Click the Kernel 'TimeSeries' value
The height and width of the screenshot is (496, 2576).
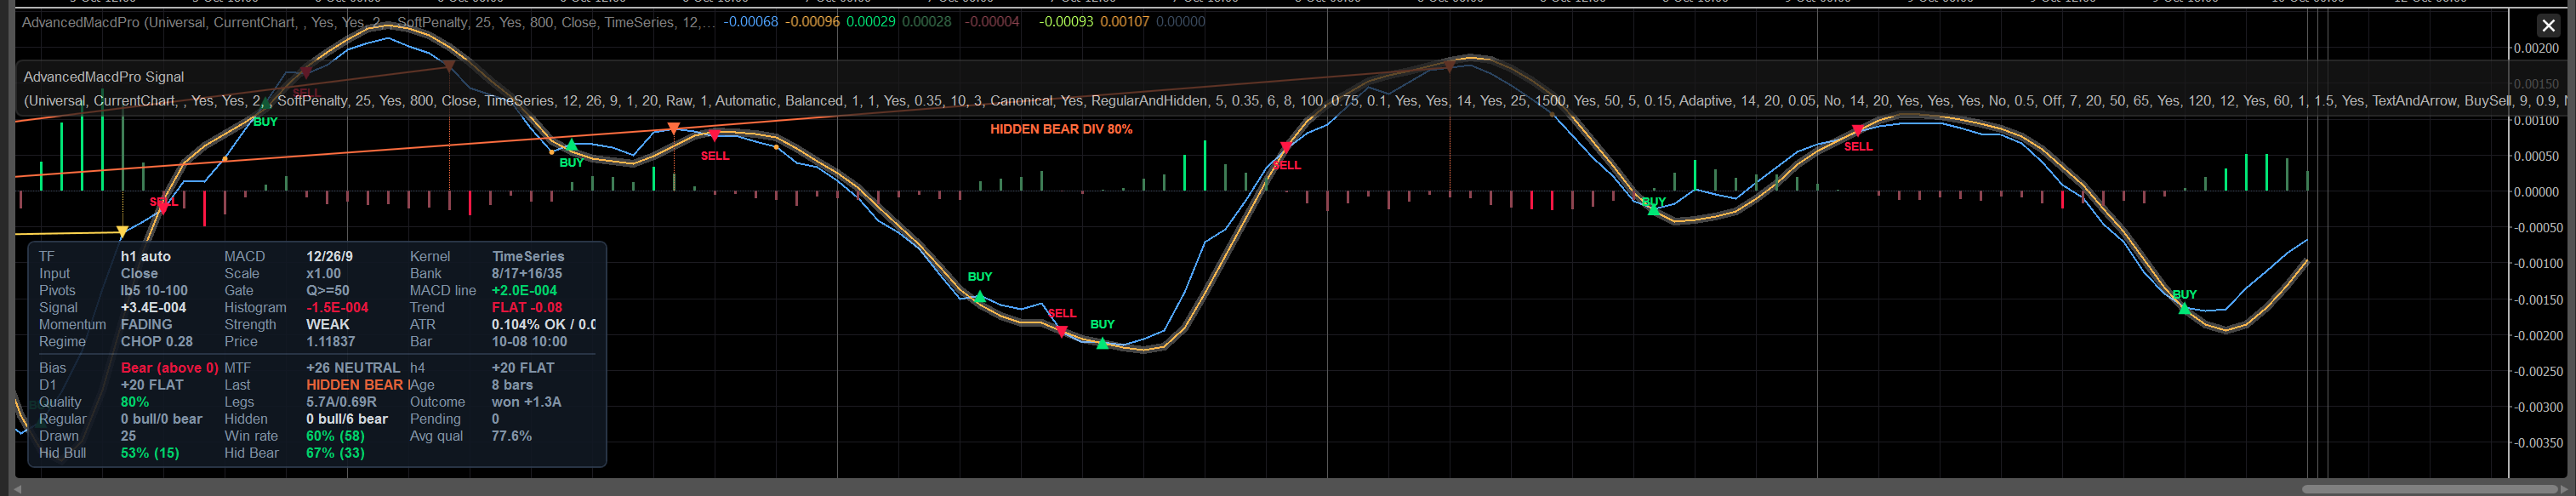click(x=528, y=257)
